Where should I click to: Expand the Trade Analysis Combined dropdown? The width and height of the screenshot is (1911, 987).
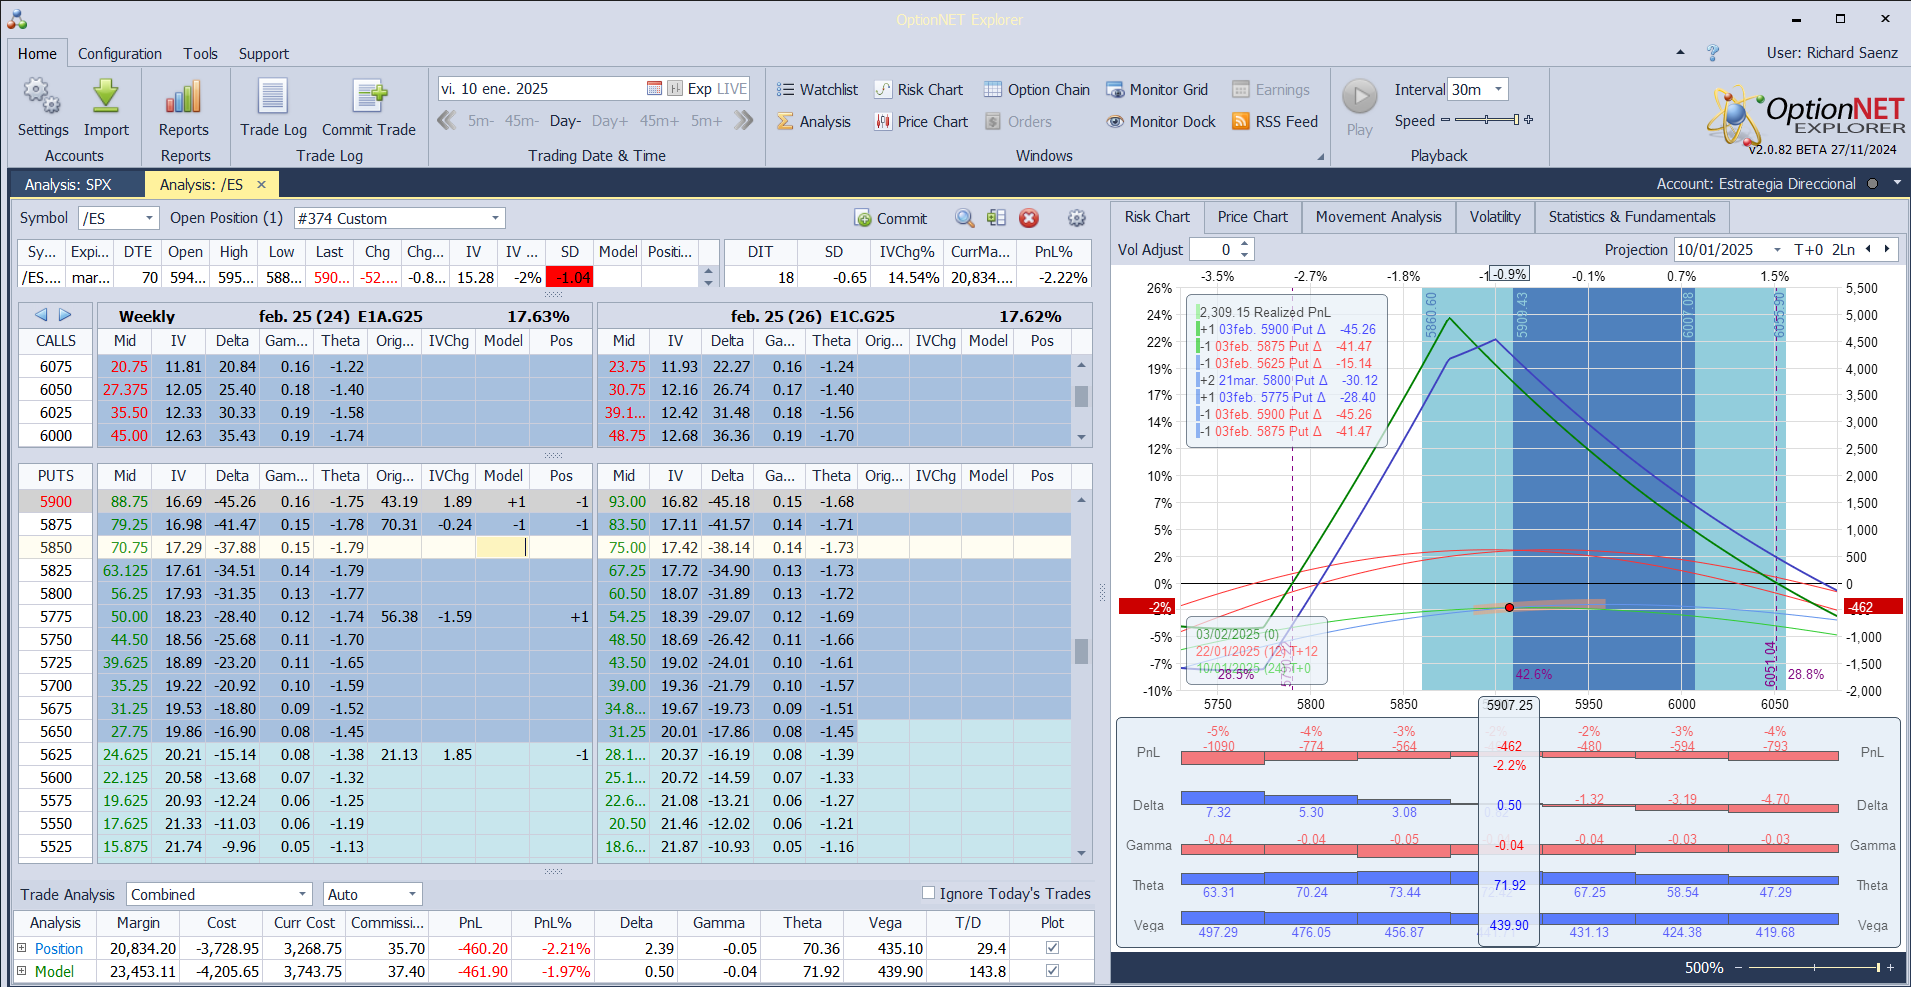pyautogui.click(x=303, y=894)
